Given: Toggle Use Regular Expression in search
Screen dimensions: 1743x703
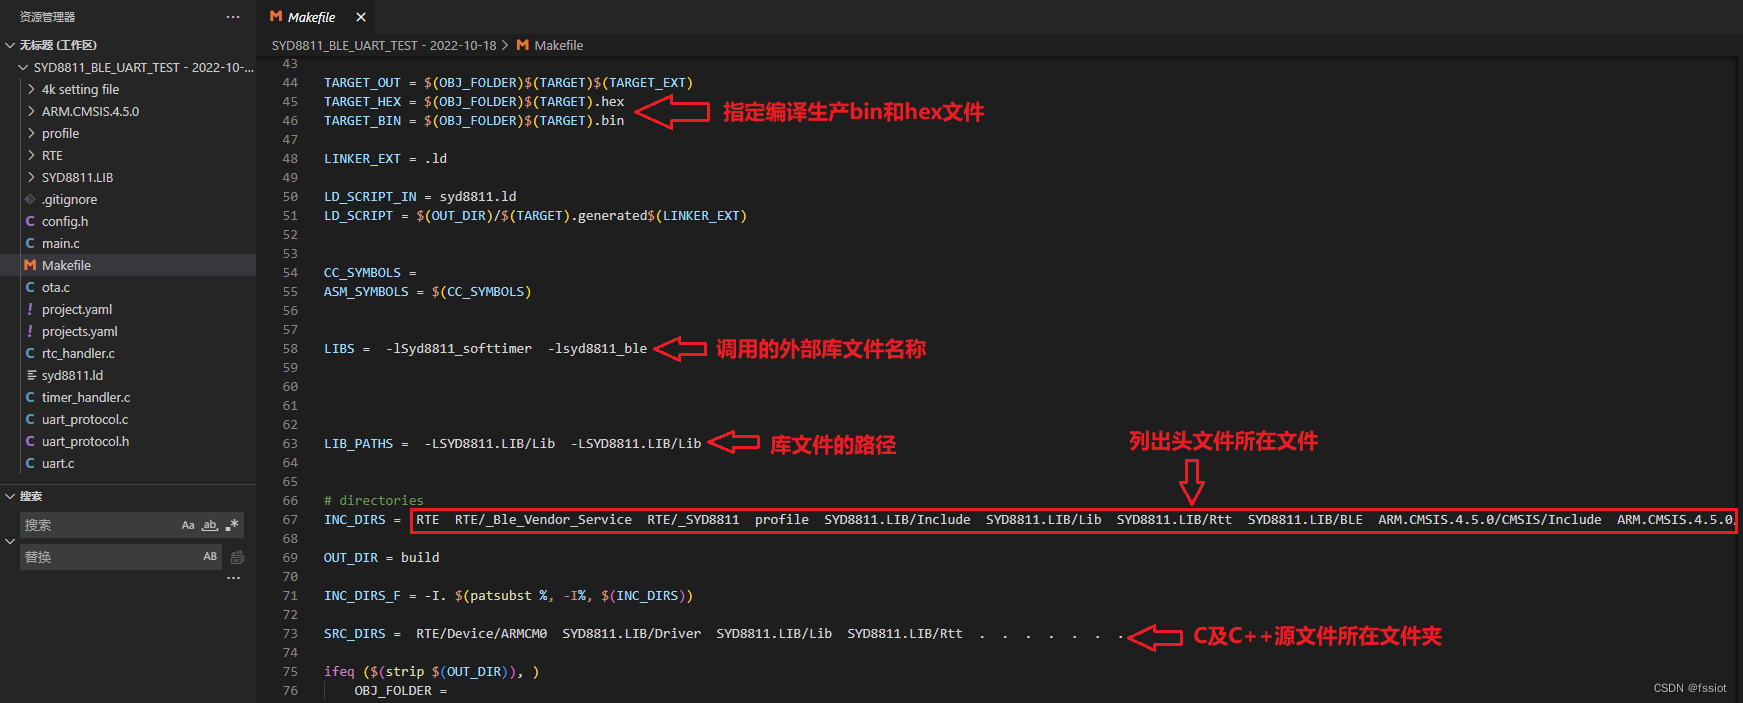Looking at the screenshot, I should click(232, 525).
